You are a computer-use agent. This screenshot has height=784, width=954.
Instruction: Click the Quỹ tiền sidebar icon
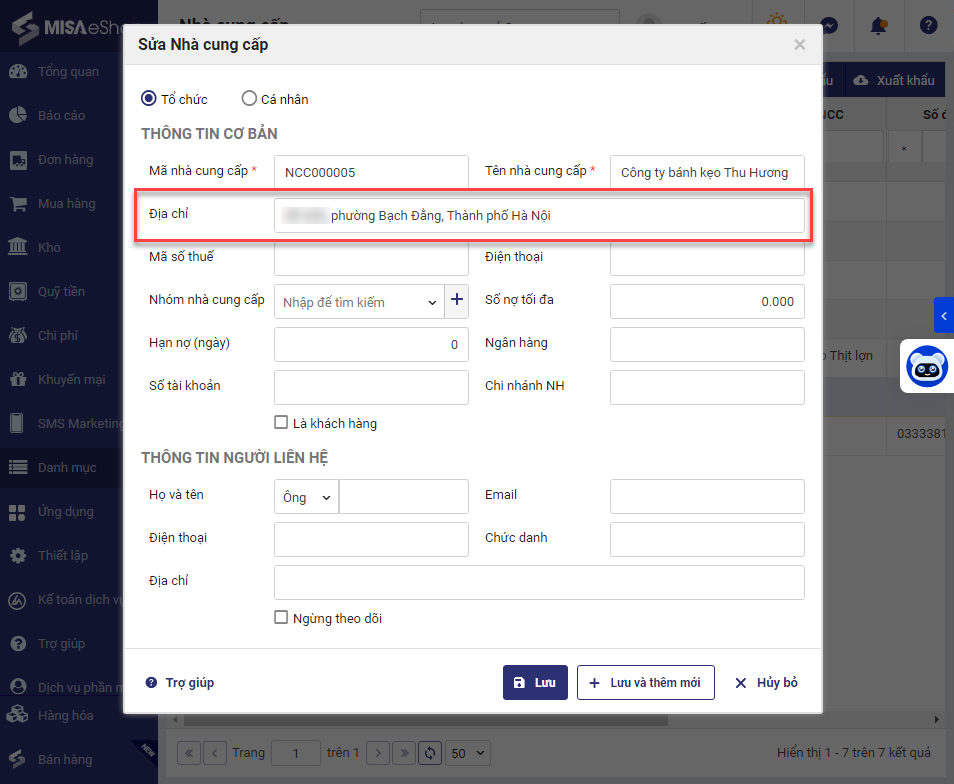pos(18,291)
